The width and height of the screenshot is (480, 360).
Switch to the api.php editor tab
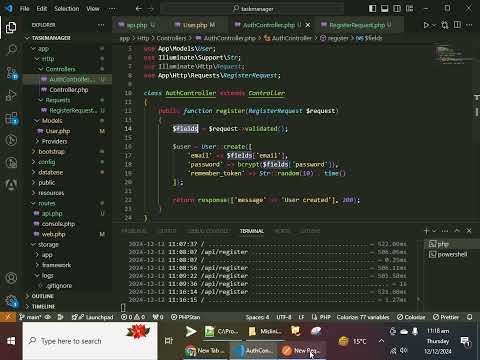pyautogui.click(x=137, y=25)
